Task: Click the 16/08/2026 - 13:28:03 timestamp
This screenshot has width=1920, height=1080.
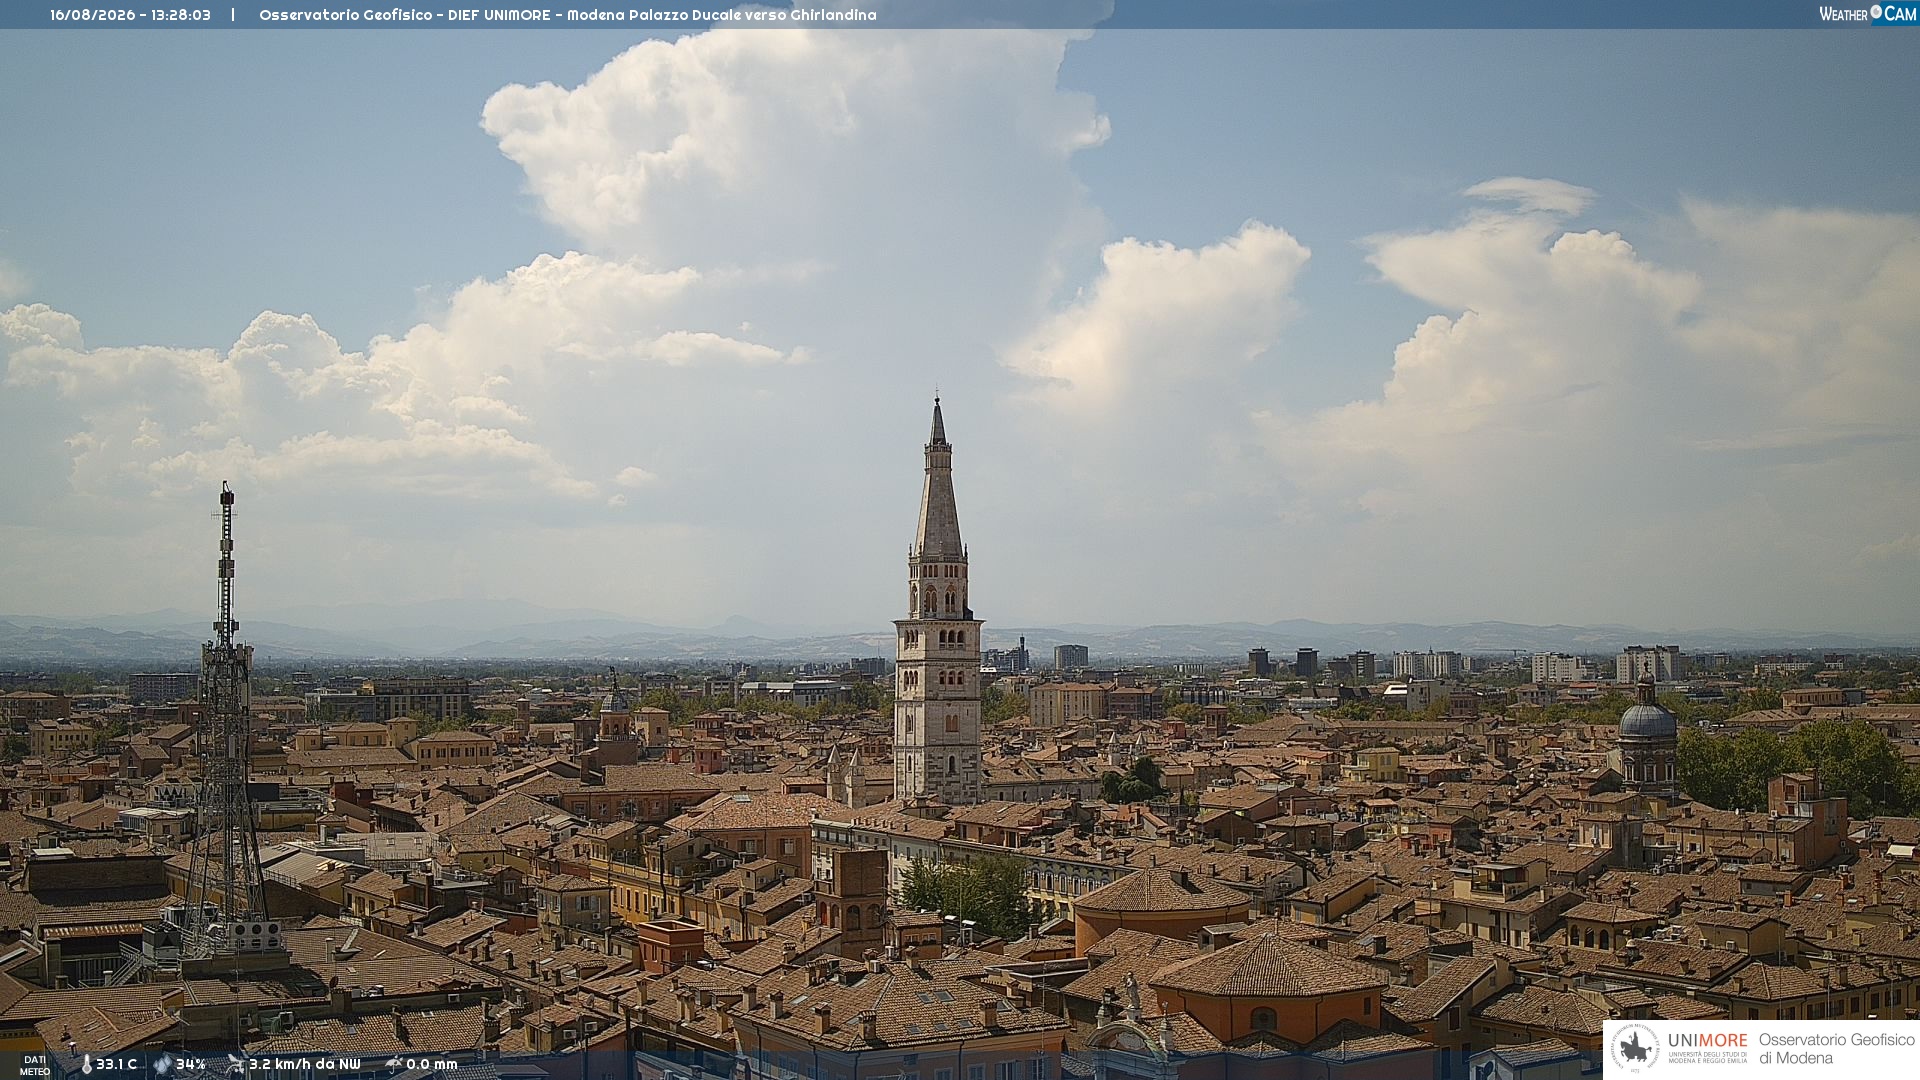Action: click(131, 15)
